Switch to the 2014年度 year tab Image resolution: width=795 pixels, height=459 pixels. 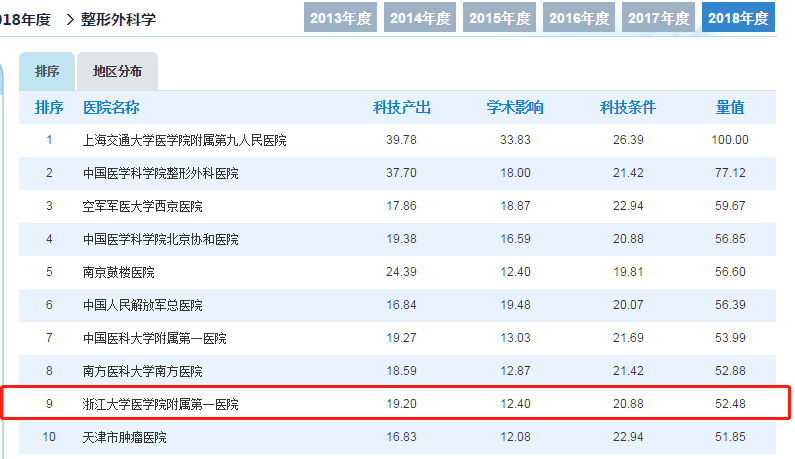(420, 18)
